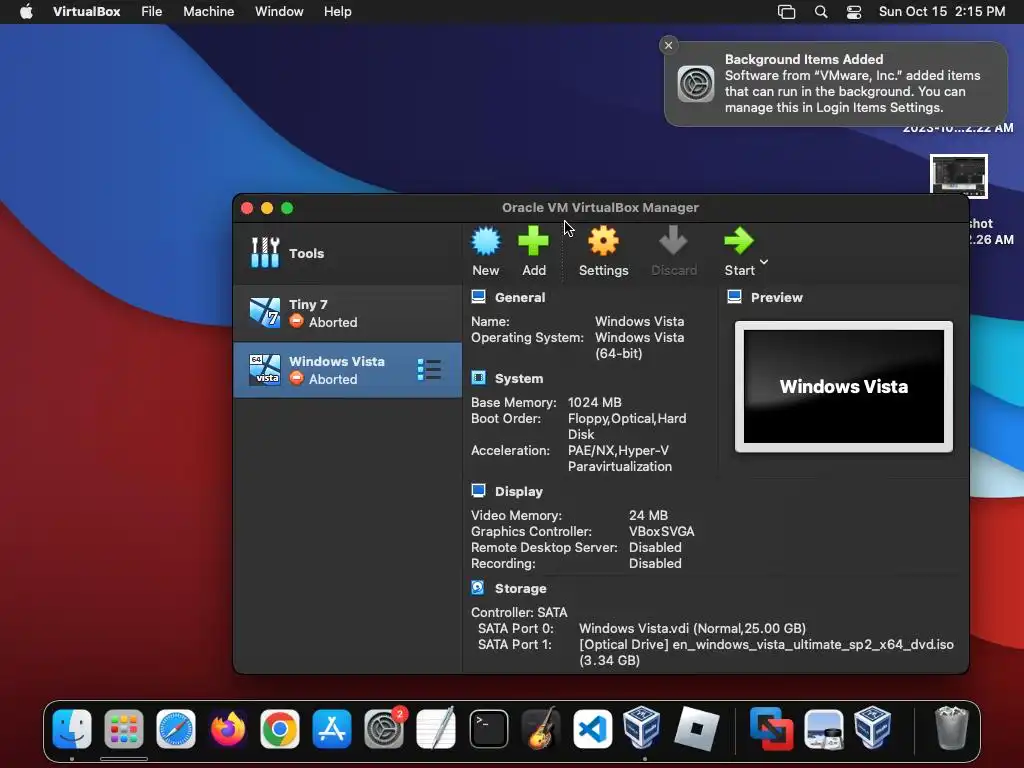
Task: Expand the Start button dropdown arrow
Action: (x=764, y=262)
